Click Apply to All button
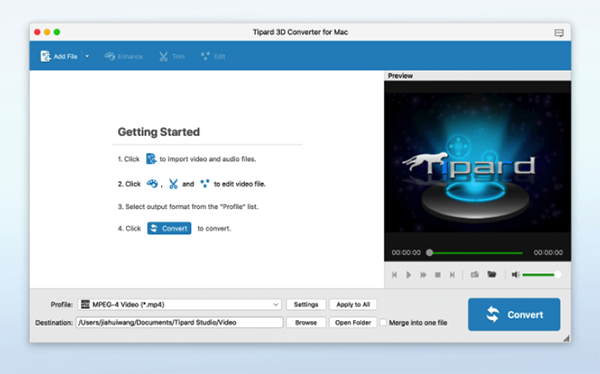Image resolution: width=600 pixels, height=374 pixels. pos(353,304)
